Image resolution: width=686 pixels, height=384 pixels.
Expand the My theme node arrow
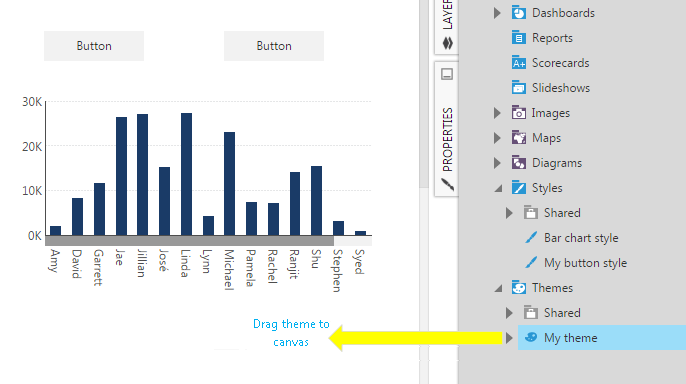coord(509,338)
